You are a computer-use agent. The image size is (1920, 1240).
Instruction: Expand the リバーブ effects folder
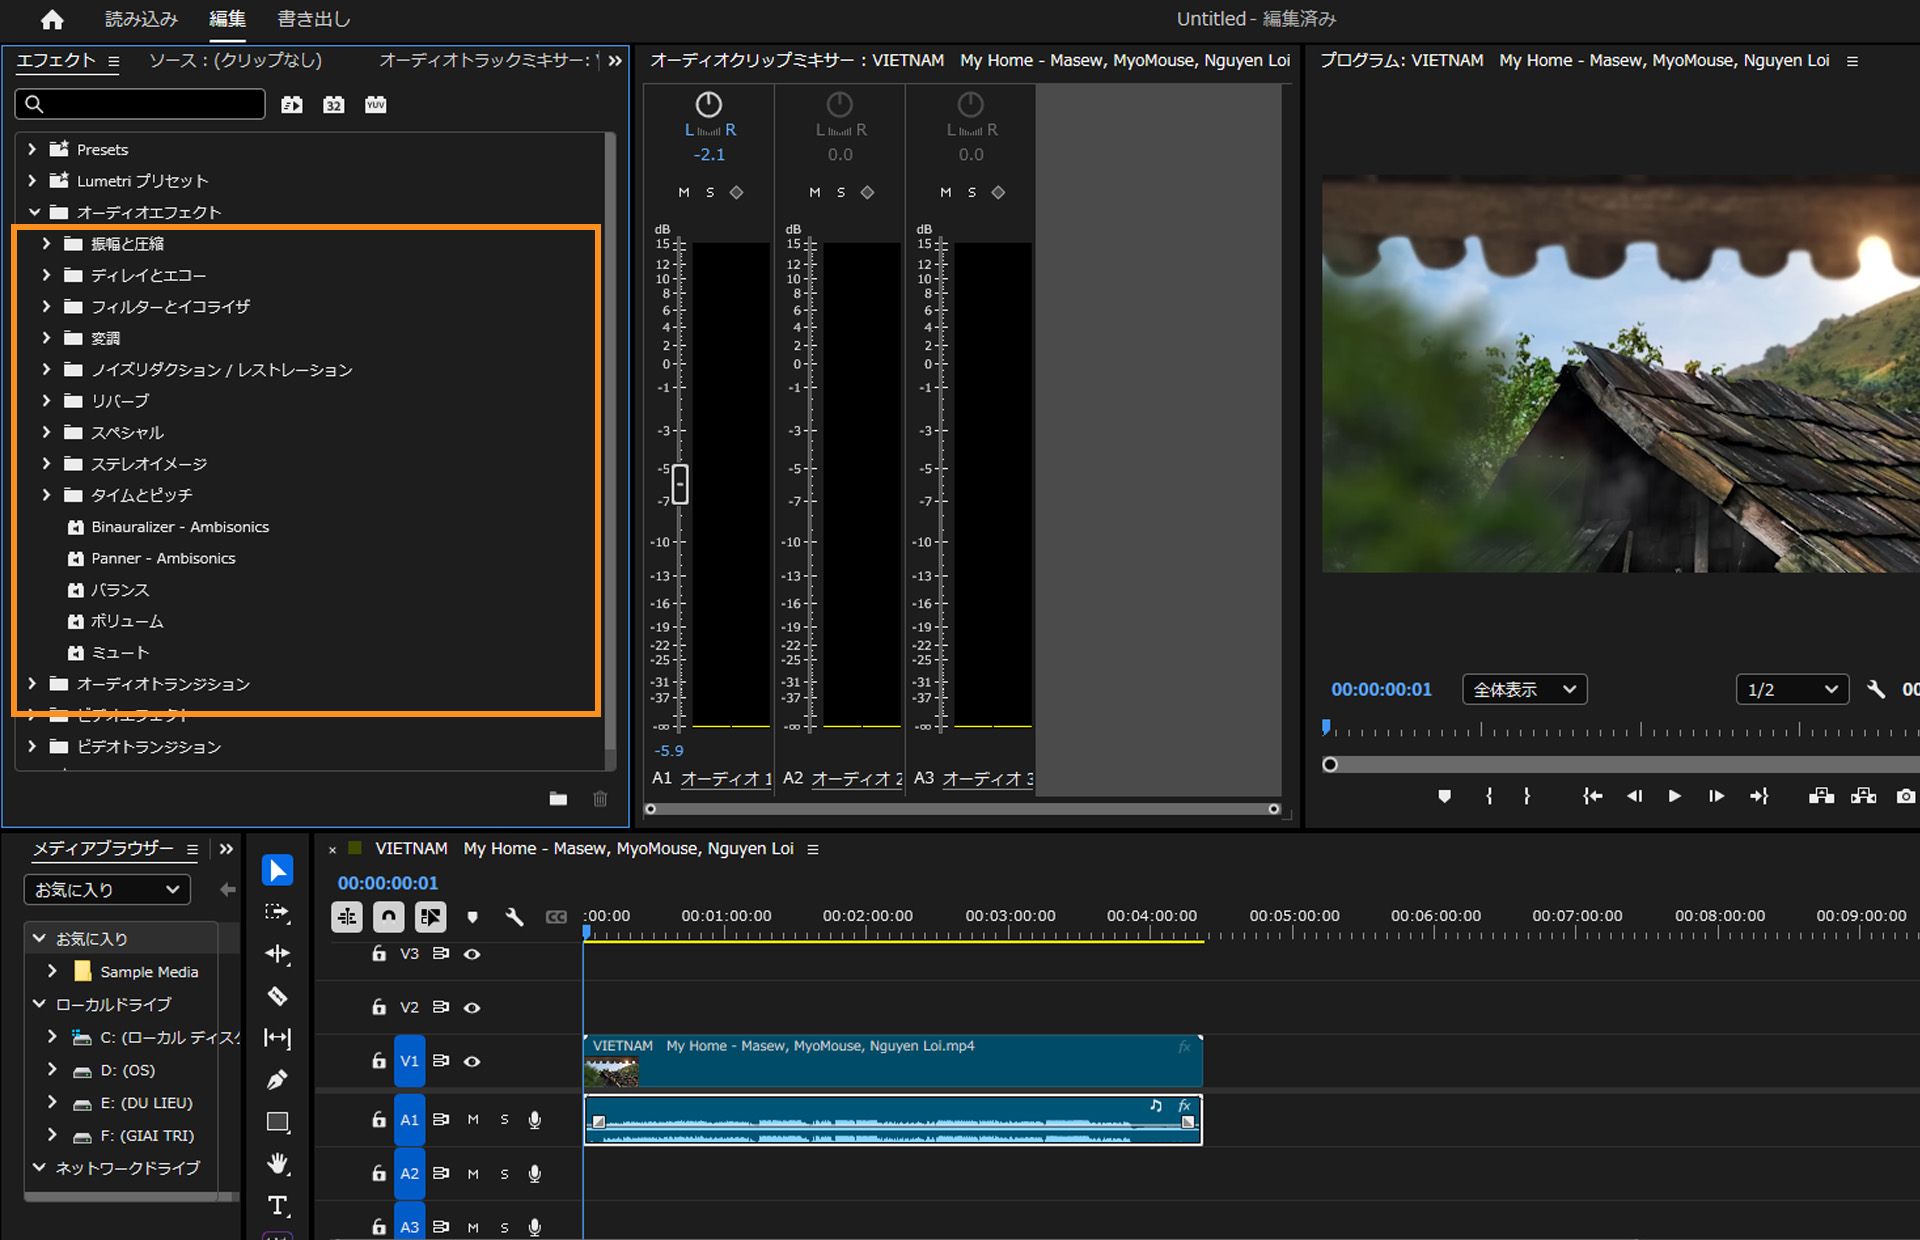click(46, 401)
